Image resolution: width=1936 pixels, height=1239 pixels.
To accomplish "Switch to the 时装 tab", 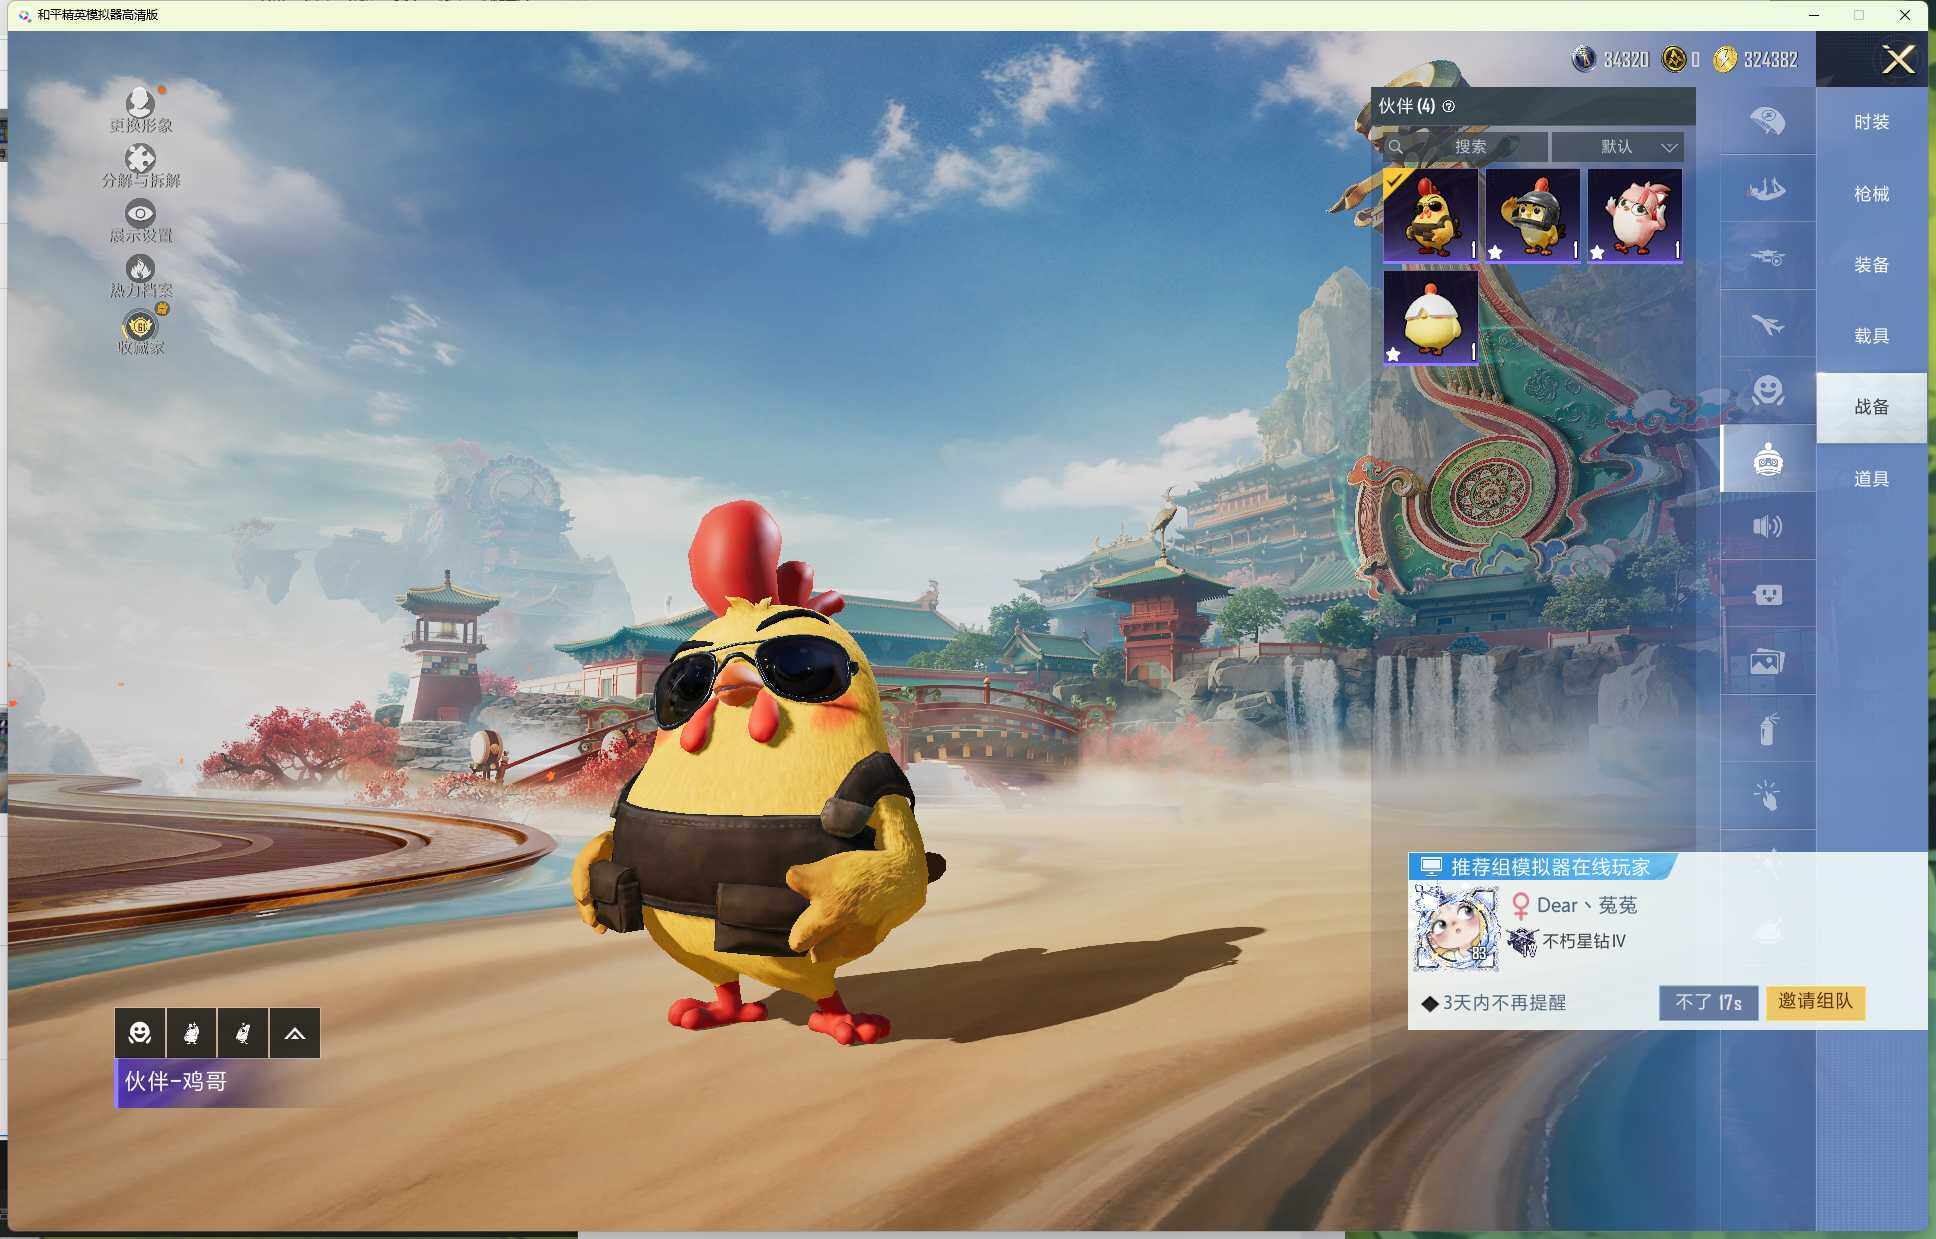I will click(x=1871, y=122).
